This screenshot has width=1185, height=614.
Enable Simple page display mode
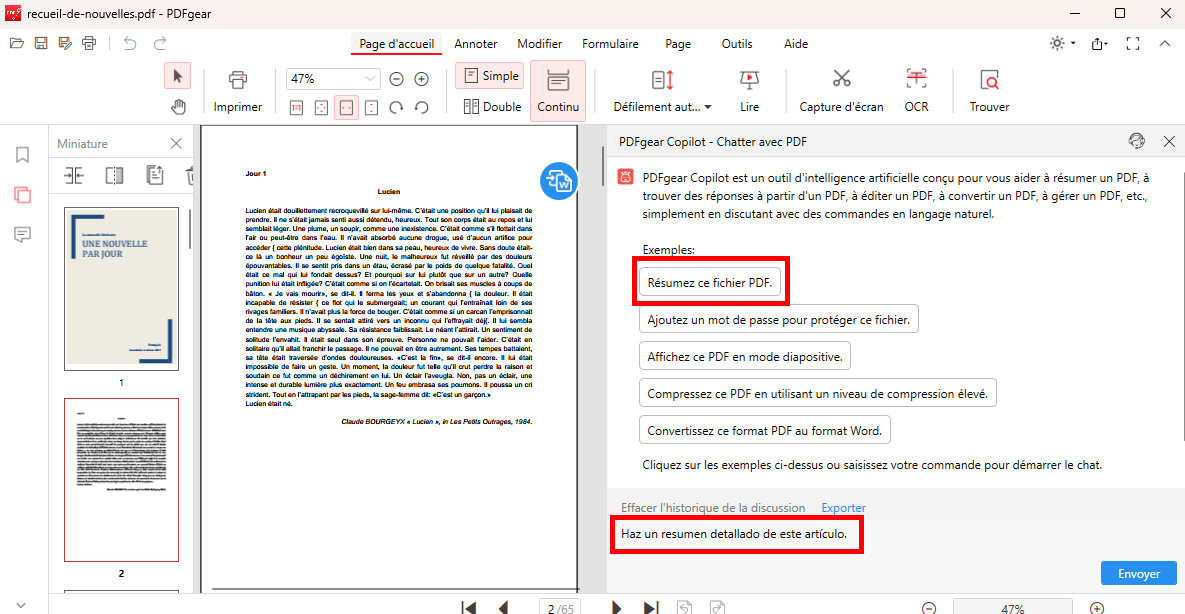(489, 75)
